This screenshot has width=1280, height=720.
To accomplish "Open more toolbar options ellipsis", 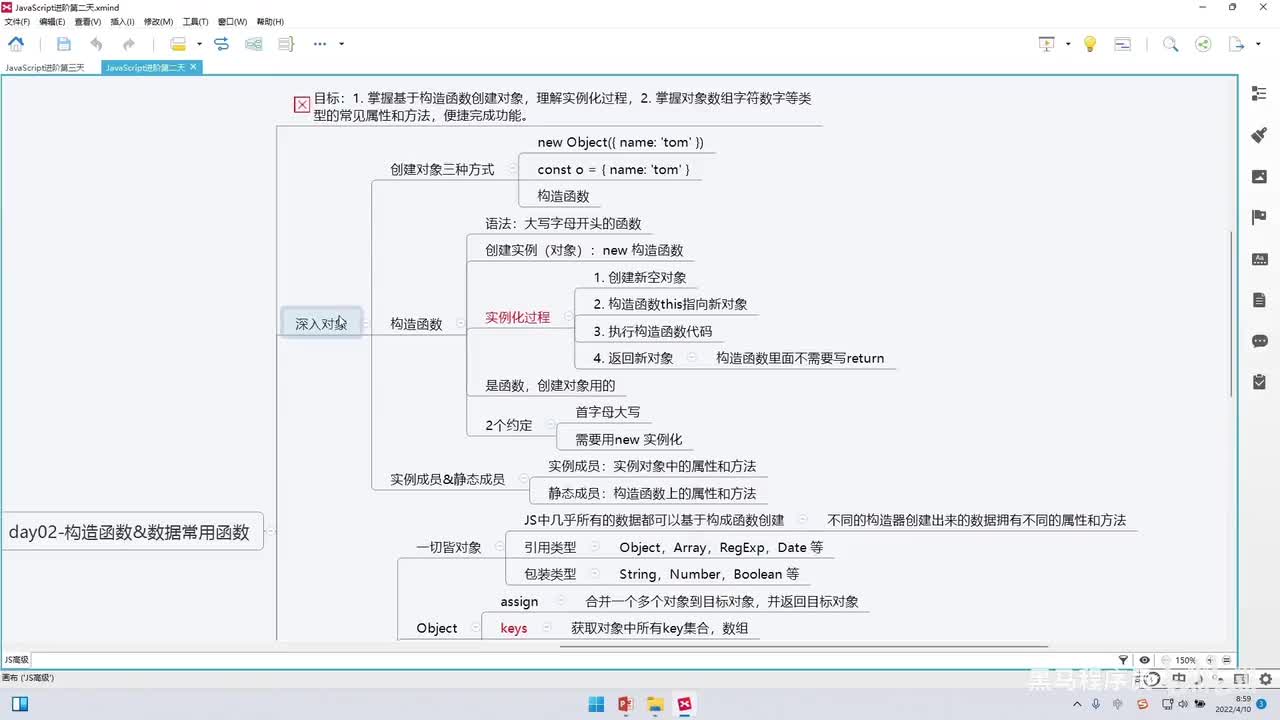I will point(320,44).
